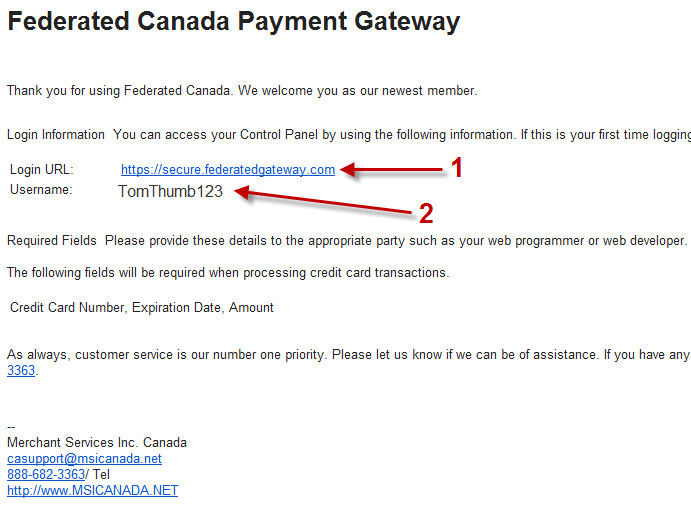Click the TomThumb123 username text
This screenshot has width=691, height=514.
point(171,191)
